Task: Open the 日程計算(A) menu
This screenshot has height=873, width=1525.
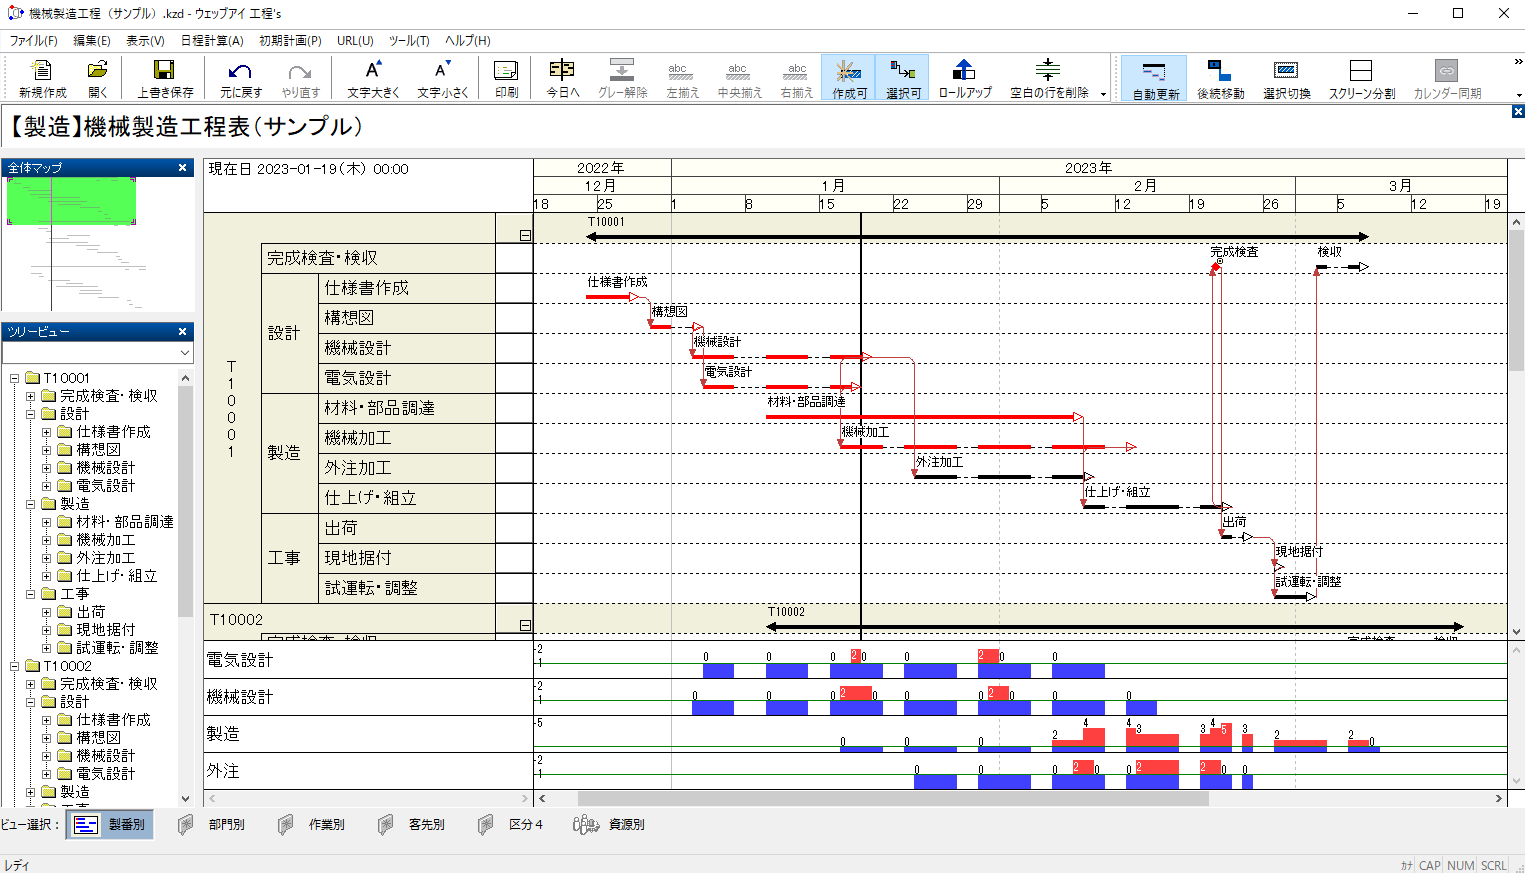Action: click(x=211, y=41)
